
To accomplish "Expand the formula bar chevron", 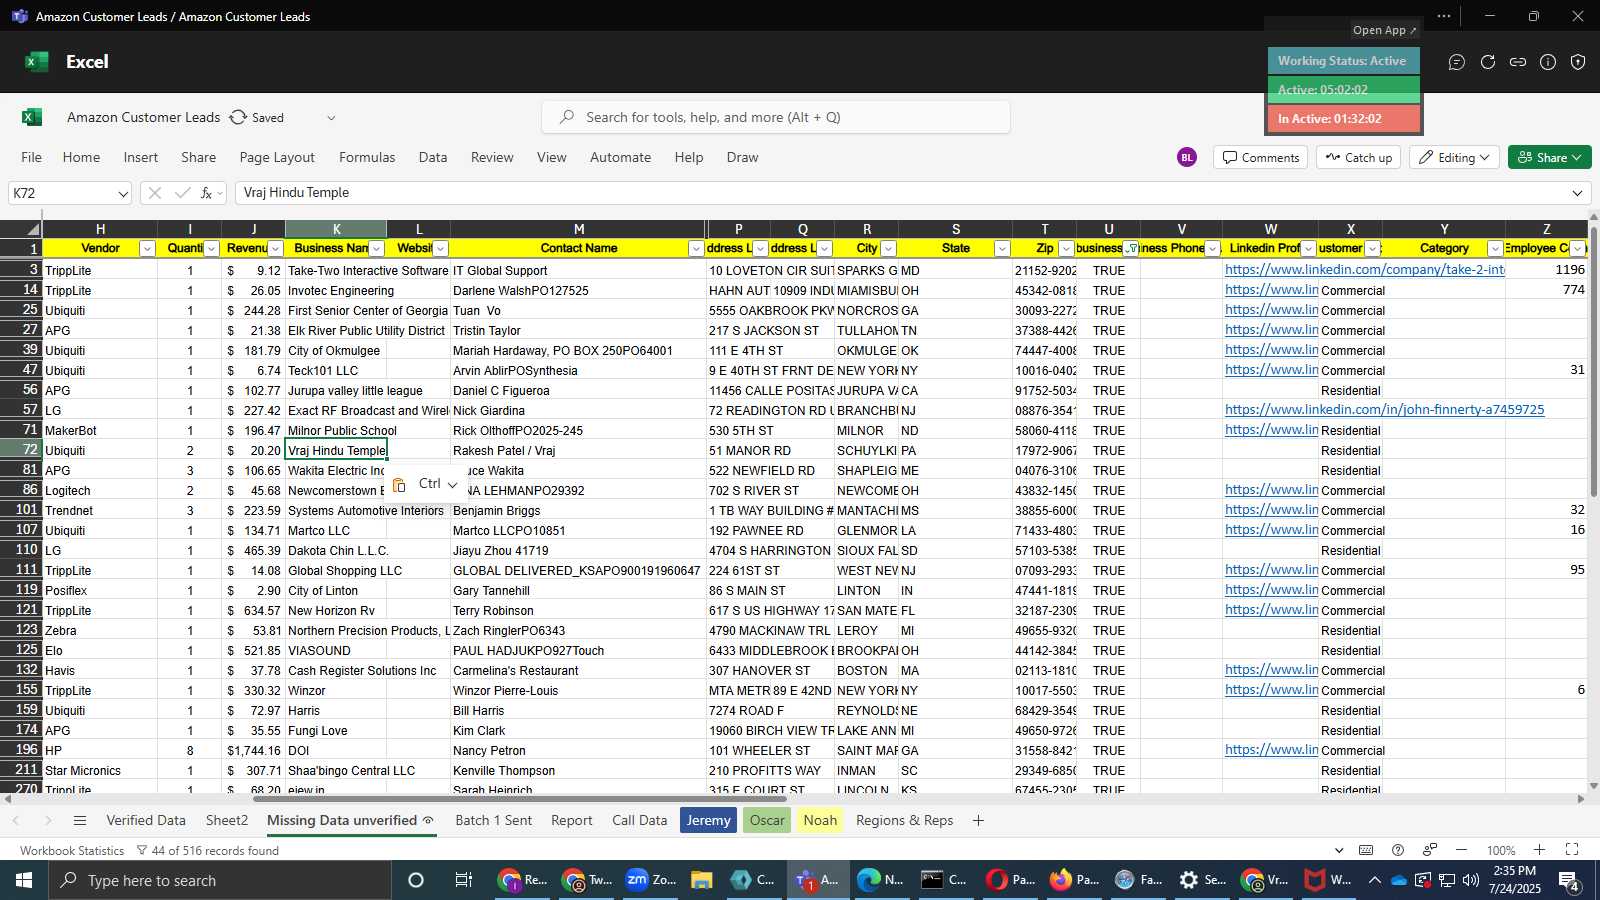I will tap(1578, 193).
